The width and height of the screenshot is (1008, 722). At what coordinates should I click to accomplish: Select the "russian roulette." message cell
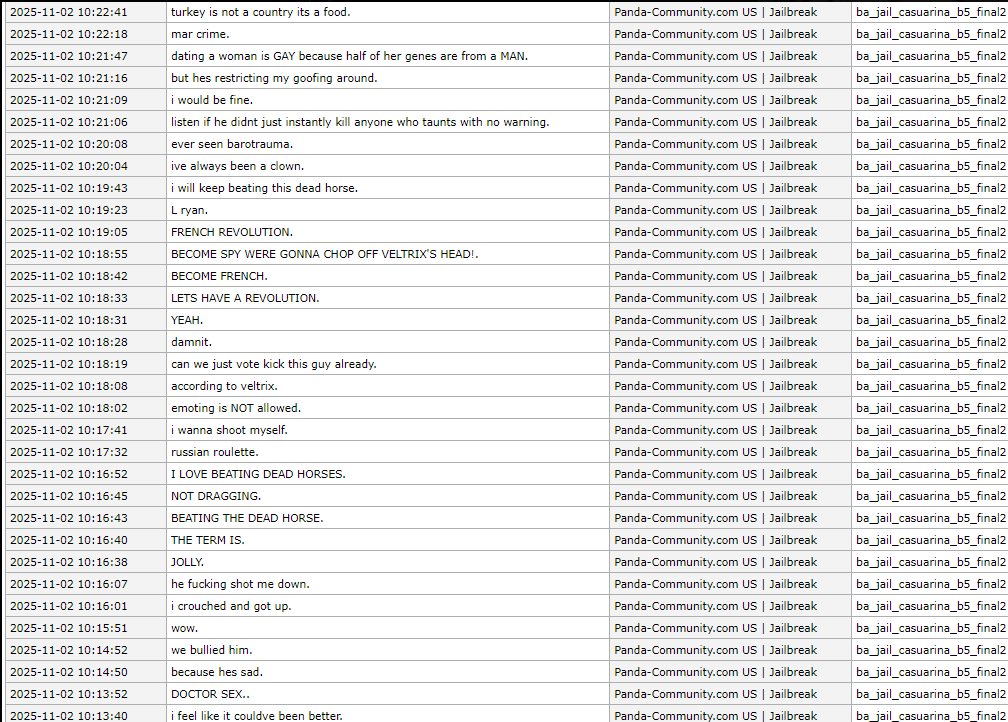point(214,452)
